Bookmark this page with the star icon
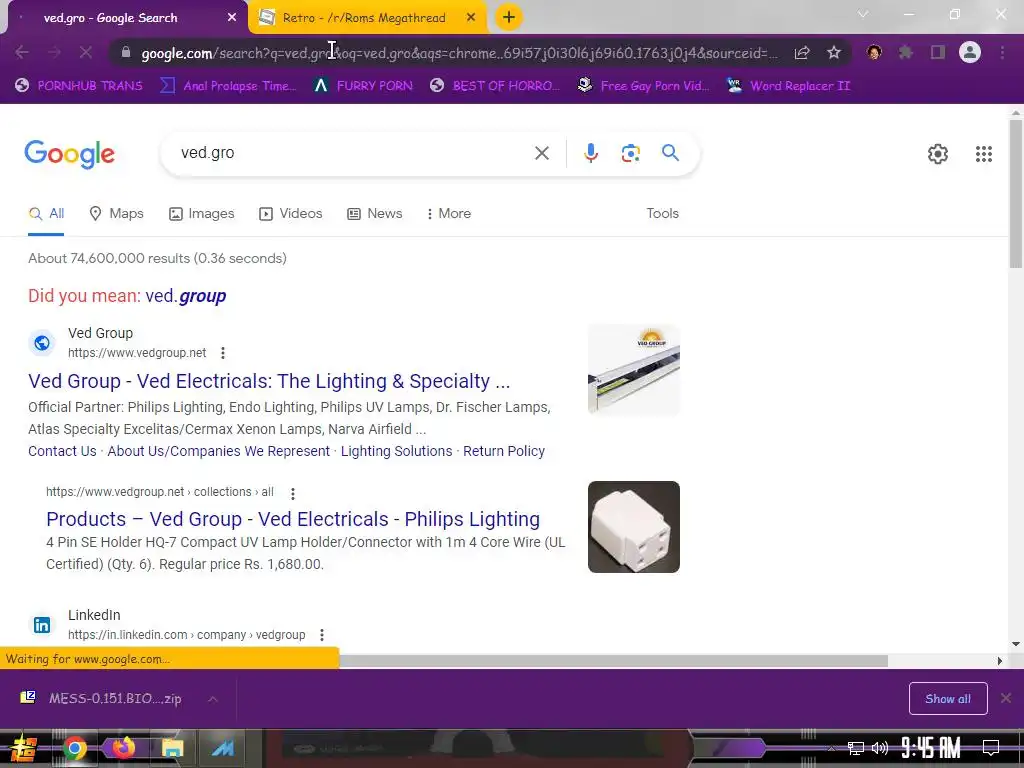This screenshot has height=768, width=1024. [x=833, y=52]
